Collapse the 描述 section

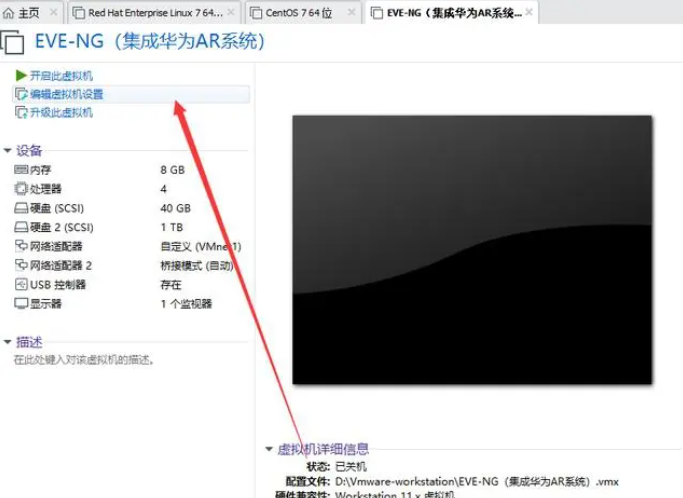coord(7,342)
